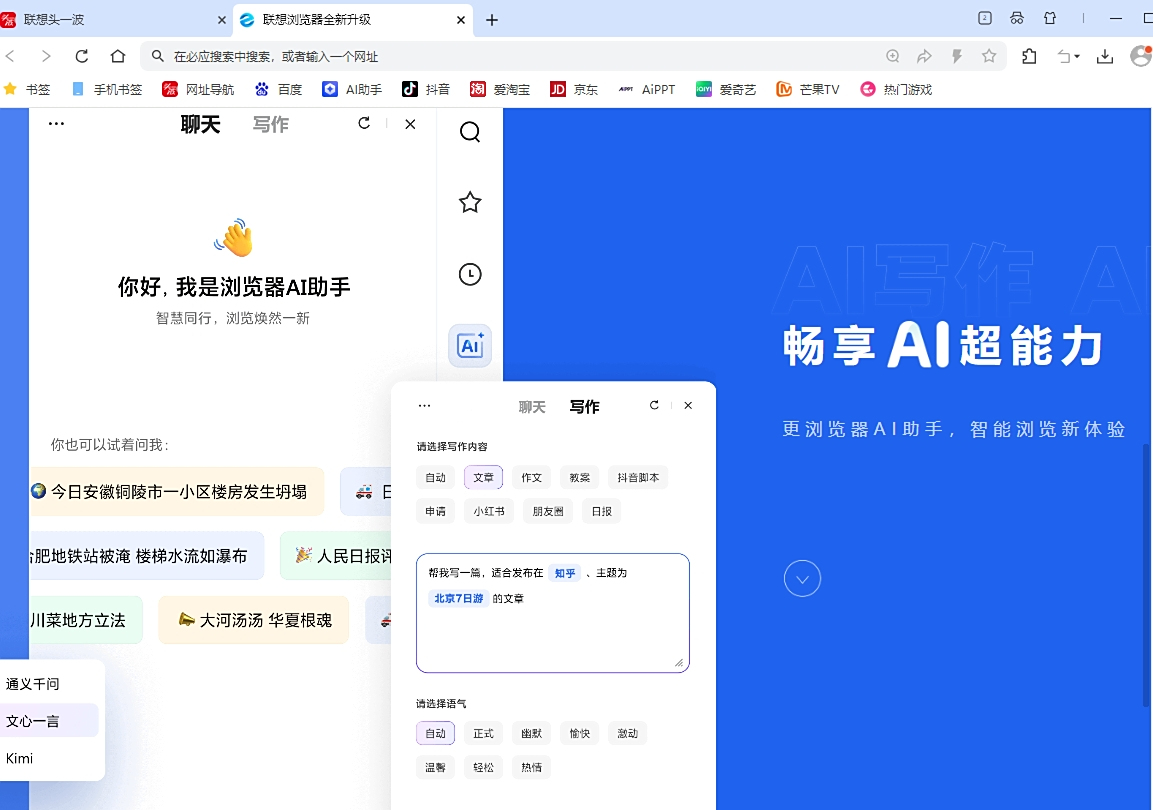Open search in the AI assistant sidebar
Viewport: 1153px width, 810px height.
pyautogui.click(x=470, y=131)
